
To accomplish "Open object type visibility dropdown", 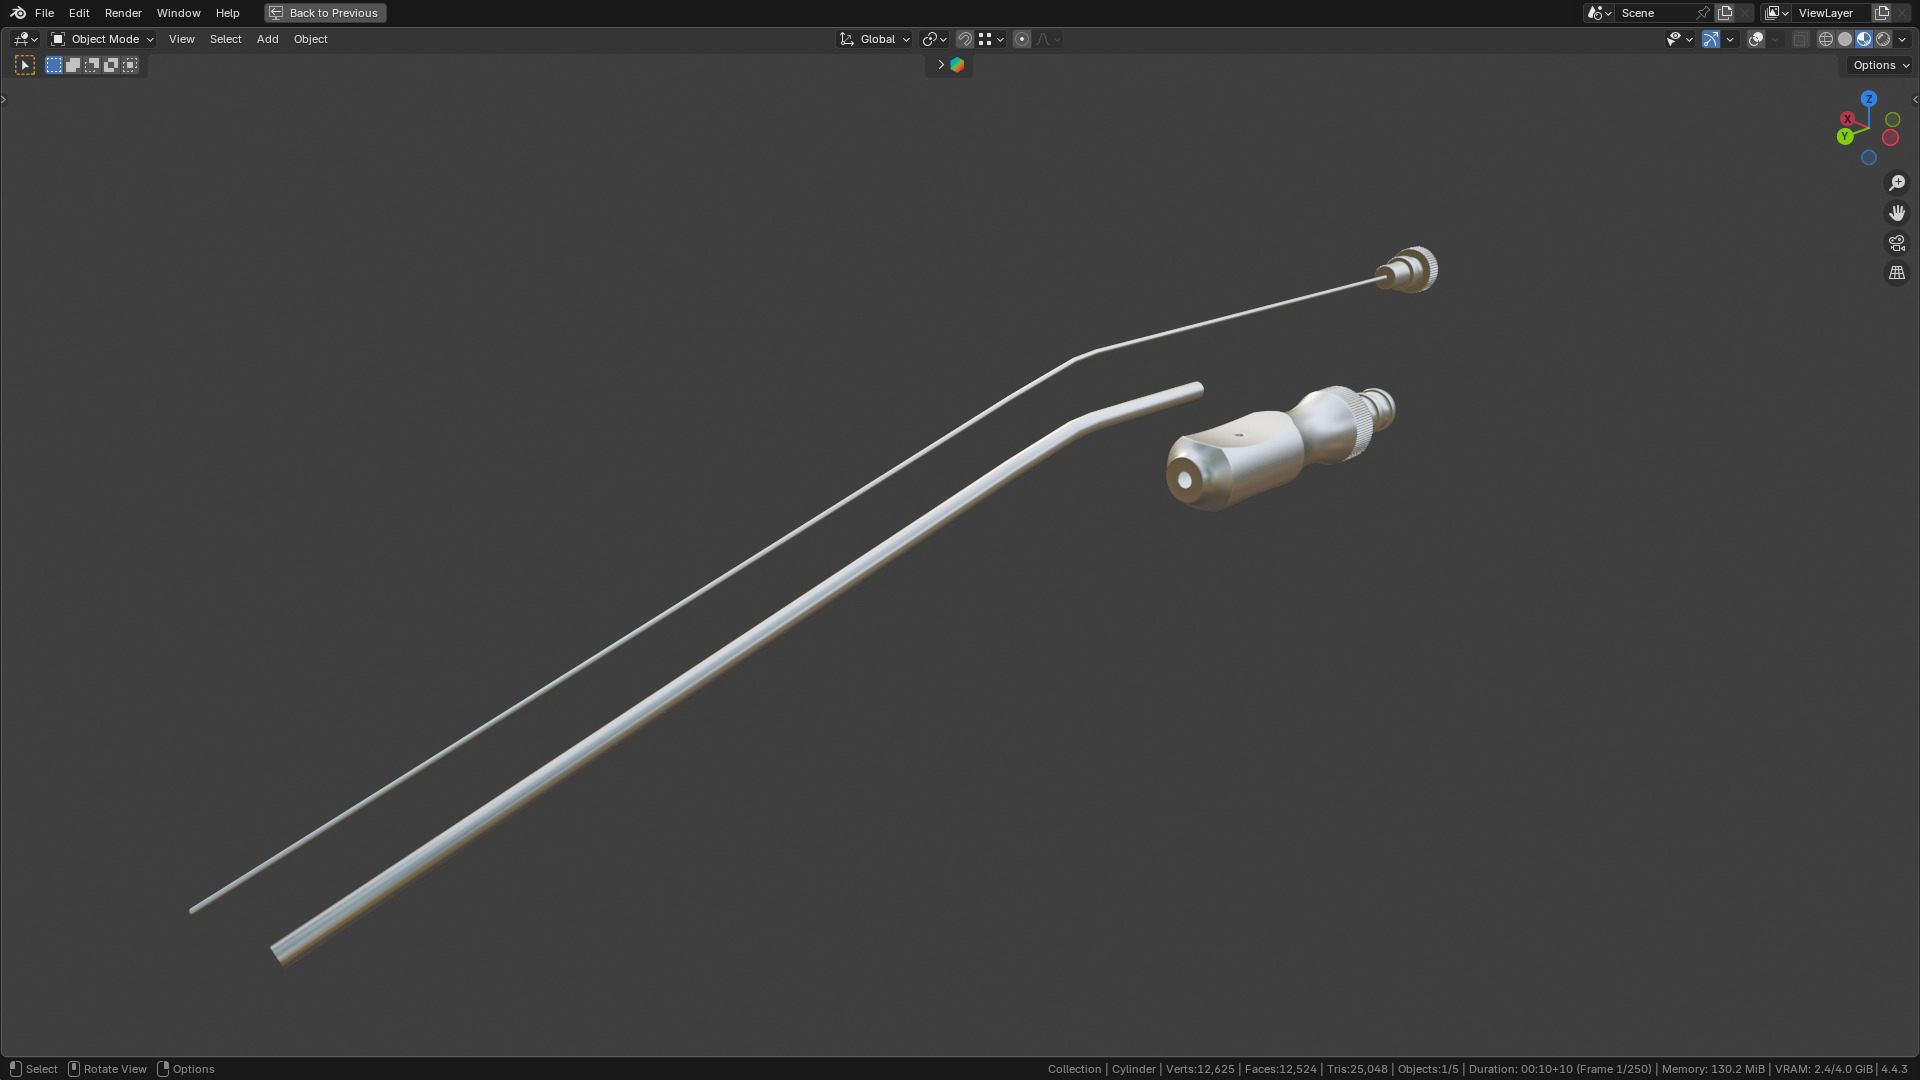I will (1679, 39).
